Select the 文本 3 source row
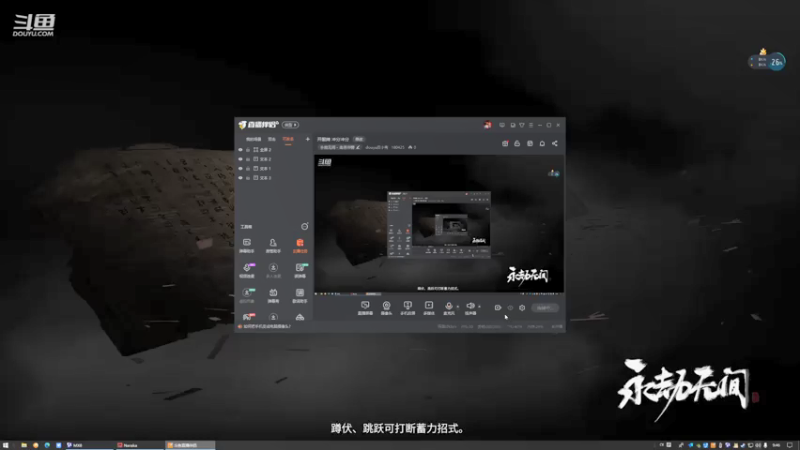Image resolution: width=800 pixels, height=450 pixels. tap(274, 178)
